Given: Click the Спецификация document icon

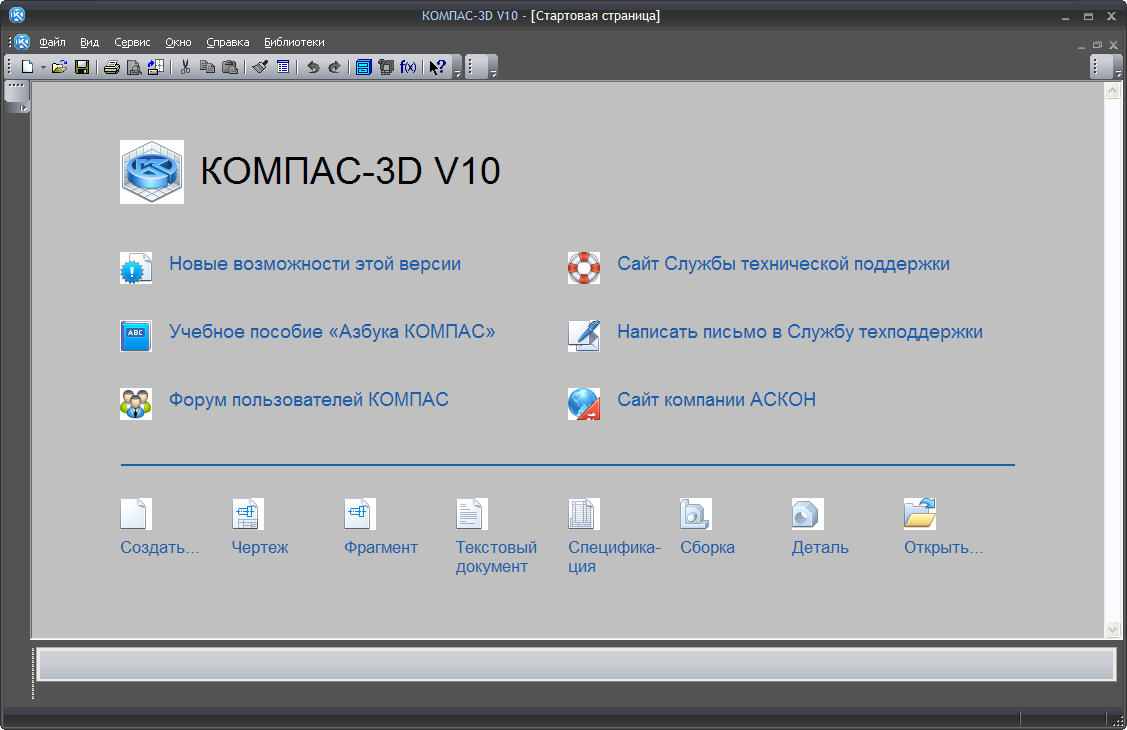Looking at the screenshot, I should pos(584,514).
